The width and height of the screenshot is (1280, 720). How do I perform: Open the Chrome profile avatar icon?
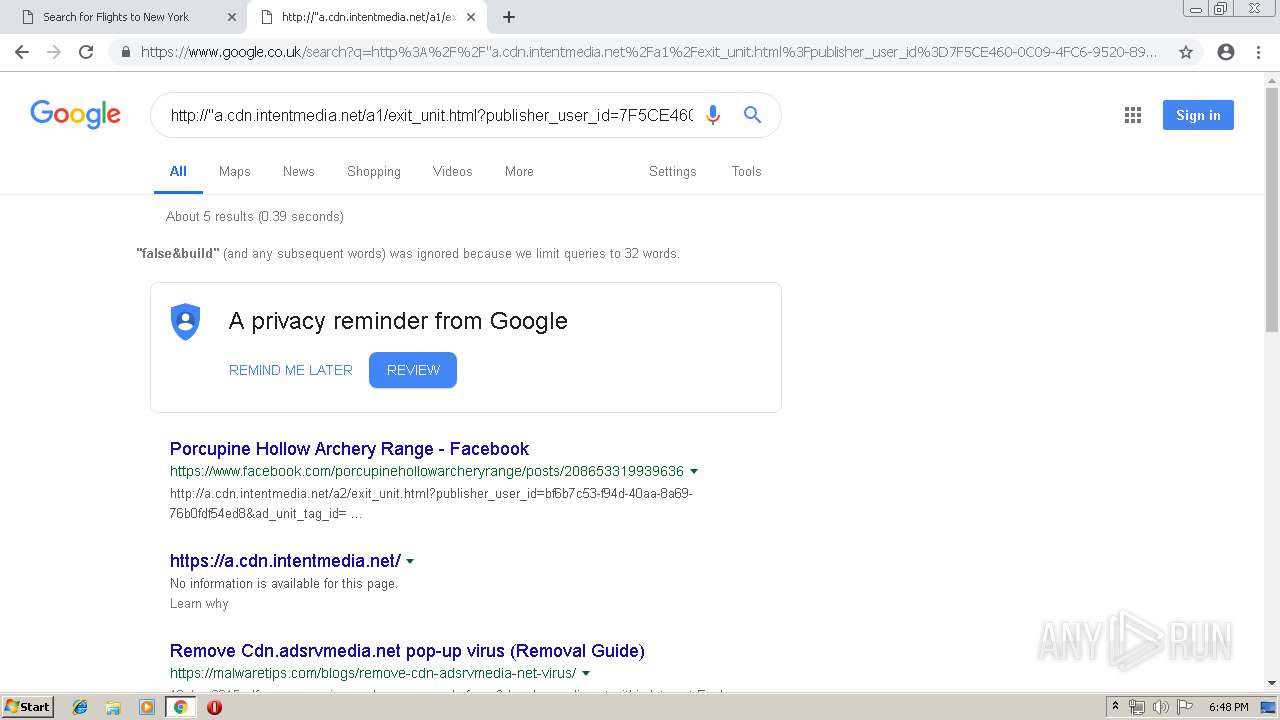point(1226,52)
